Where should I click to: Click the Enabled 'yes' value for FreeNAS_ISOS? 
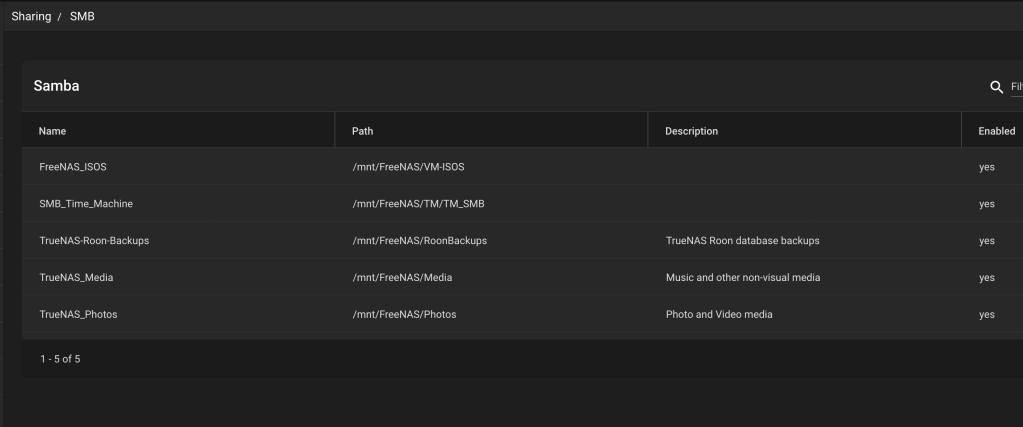(986, 167)
